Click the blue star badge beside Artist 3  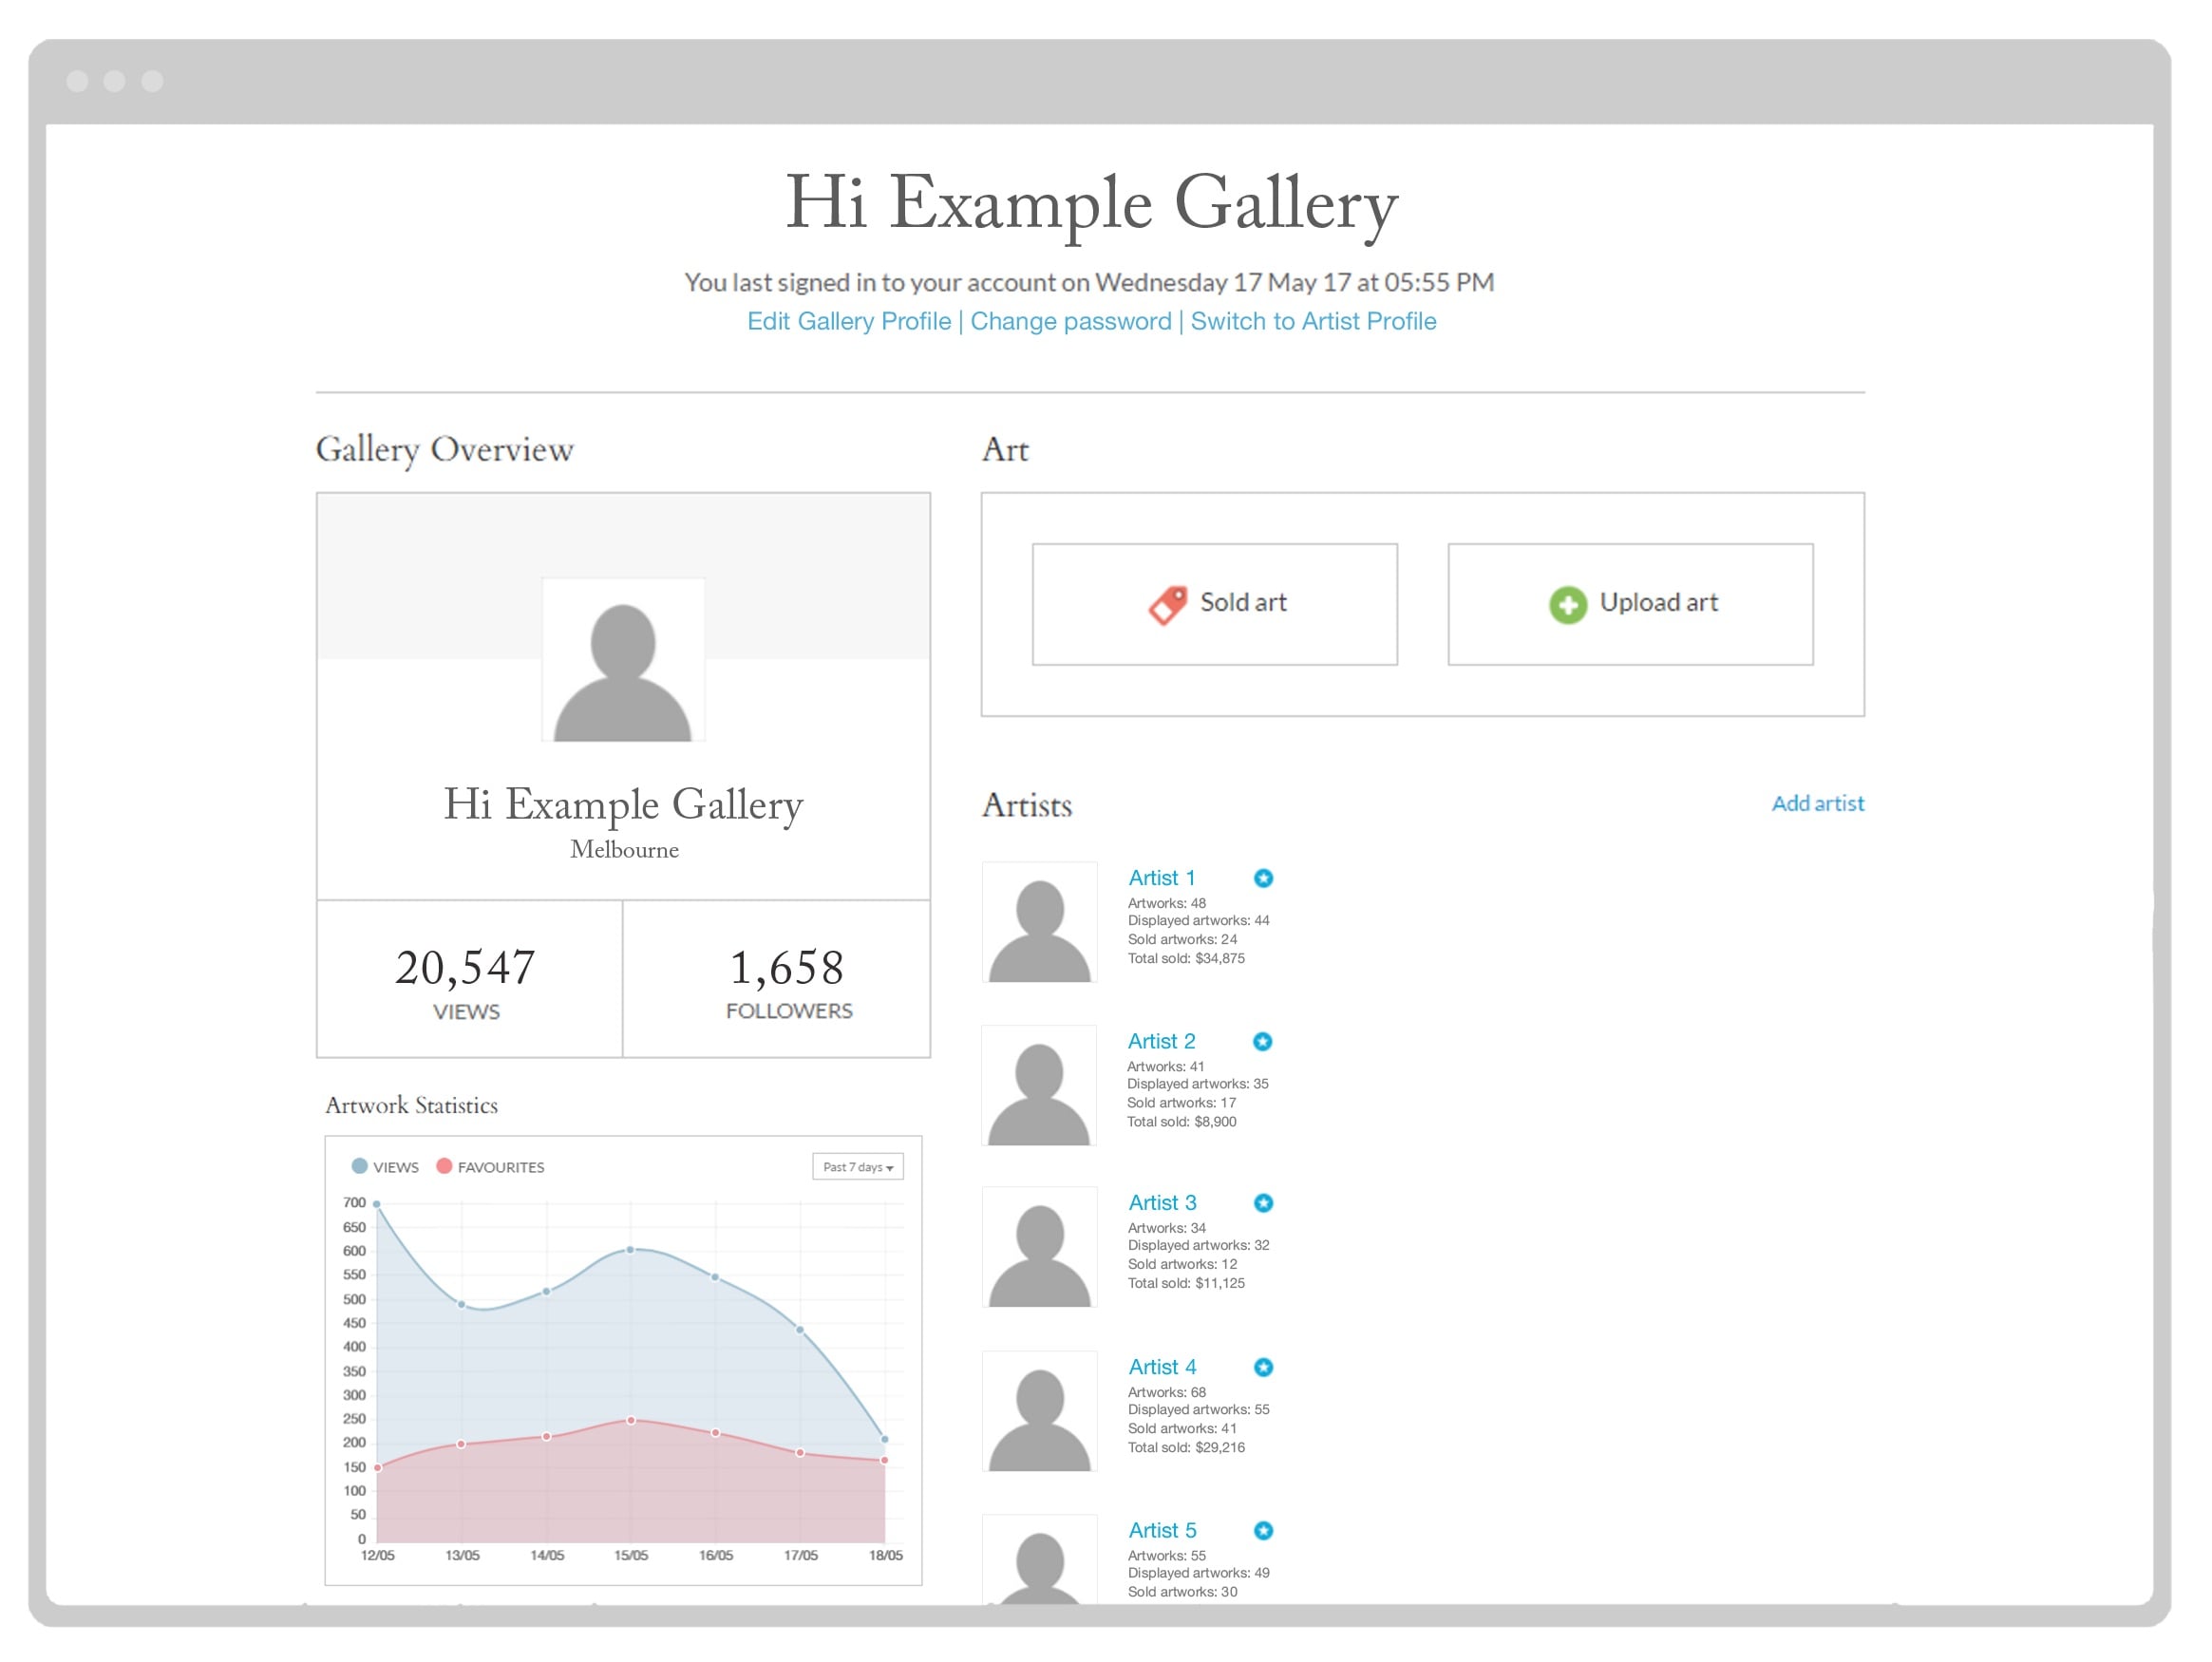1263,1203
